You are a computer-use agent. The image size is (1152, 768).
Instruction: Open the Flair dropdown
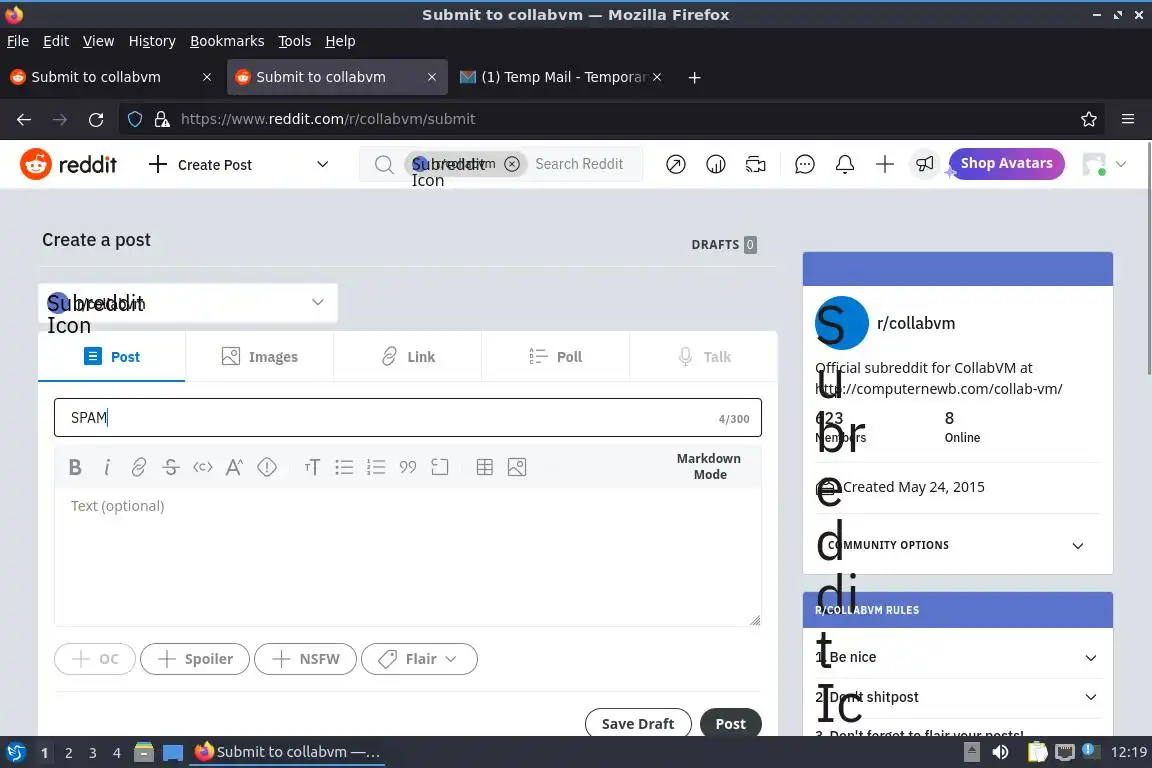point(420,658)
